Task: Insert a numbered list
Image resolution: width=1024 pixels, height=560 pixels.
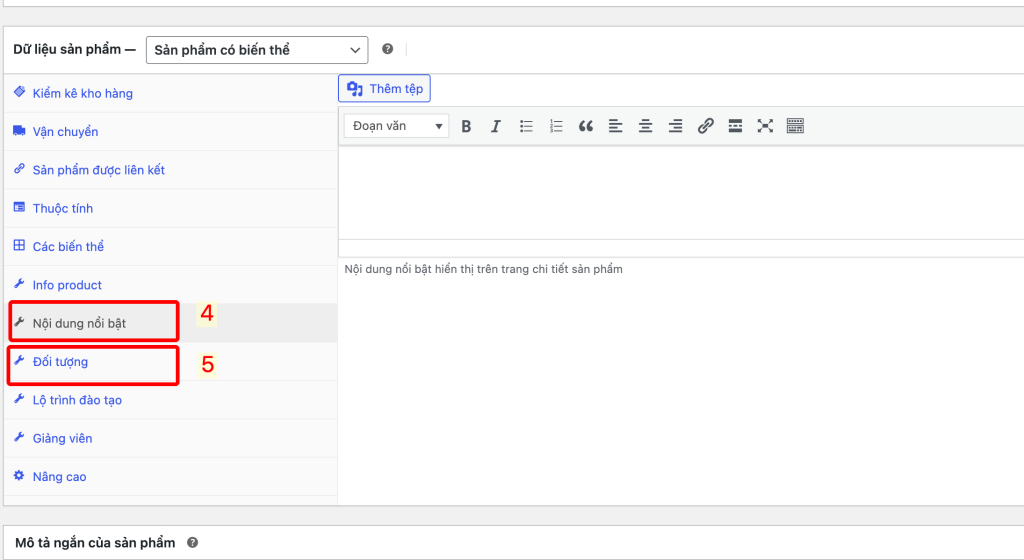Action: (x=556, y=126)
